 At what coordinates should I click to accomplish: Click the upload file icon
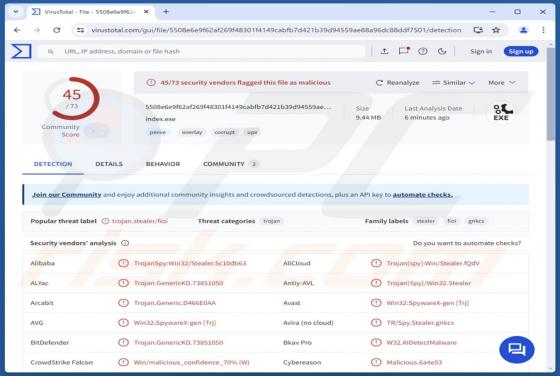[x=384, y=51]
